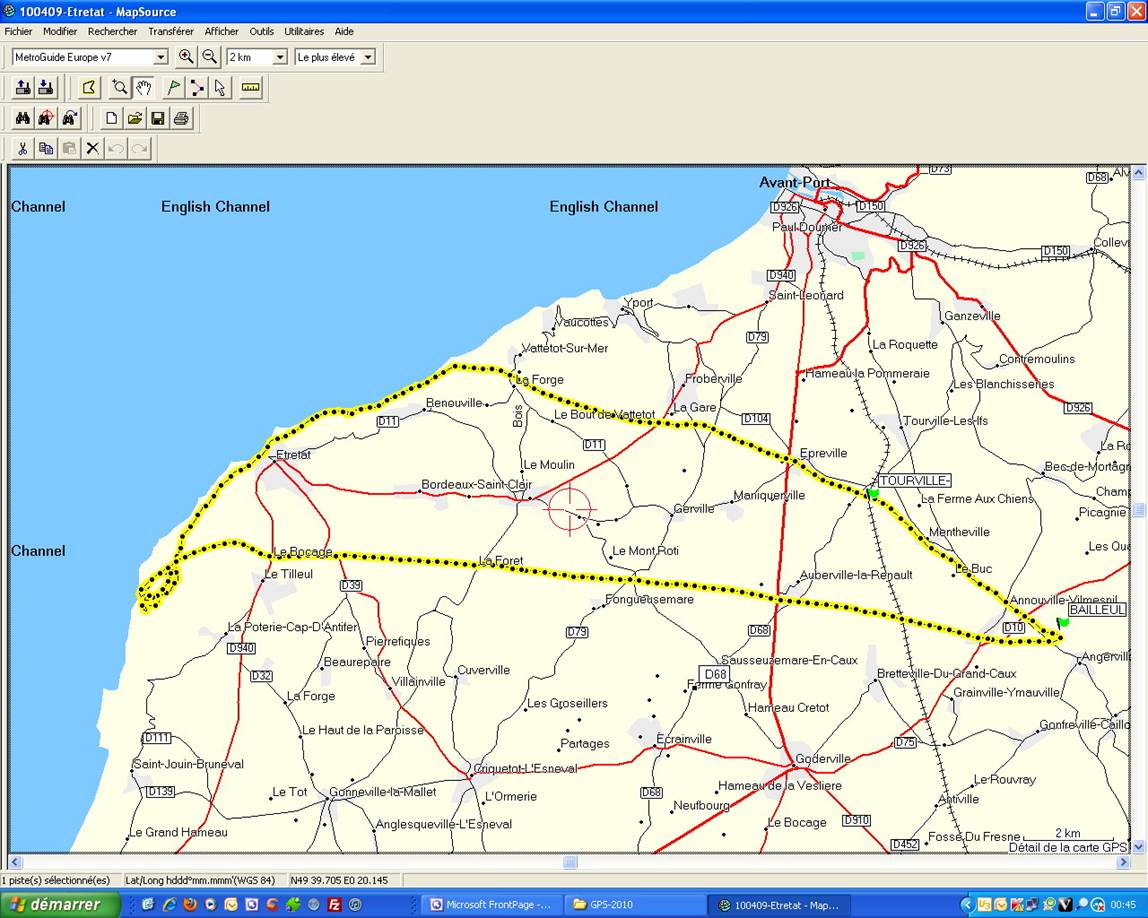Click the N49 39.705 E0 20.145 coordinates
The image size is (1148, 918).
pyautogui.click(x=339, y=880)
